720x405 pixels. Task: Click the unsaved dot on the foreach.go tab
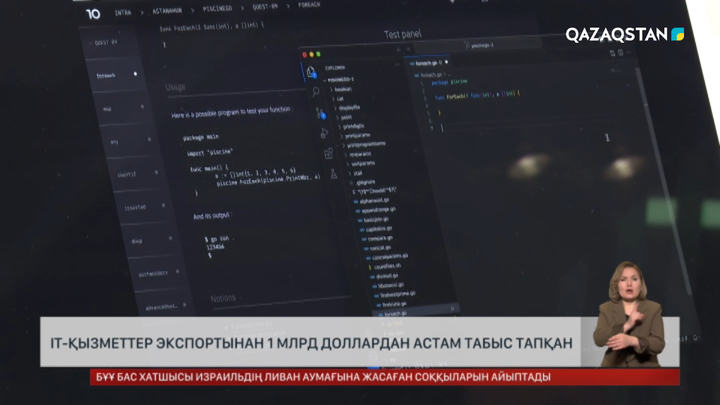446,62
